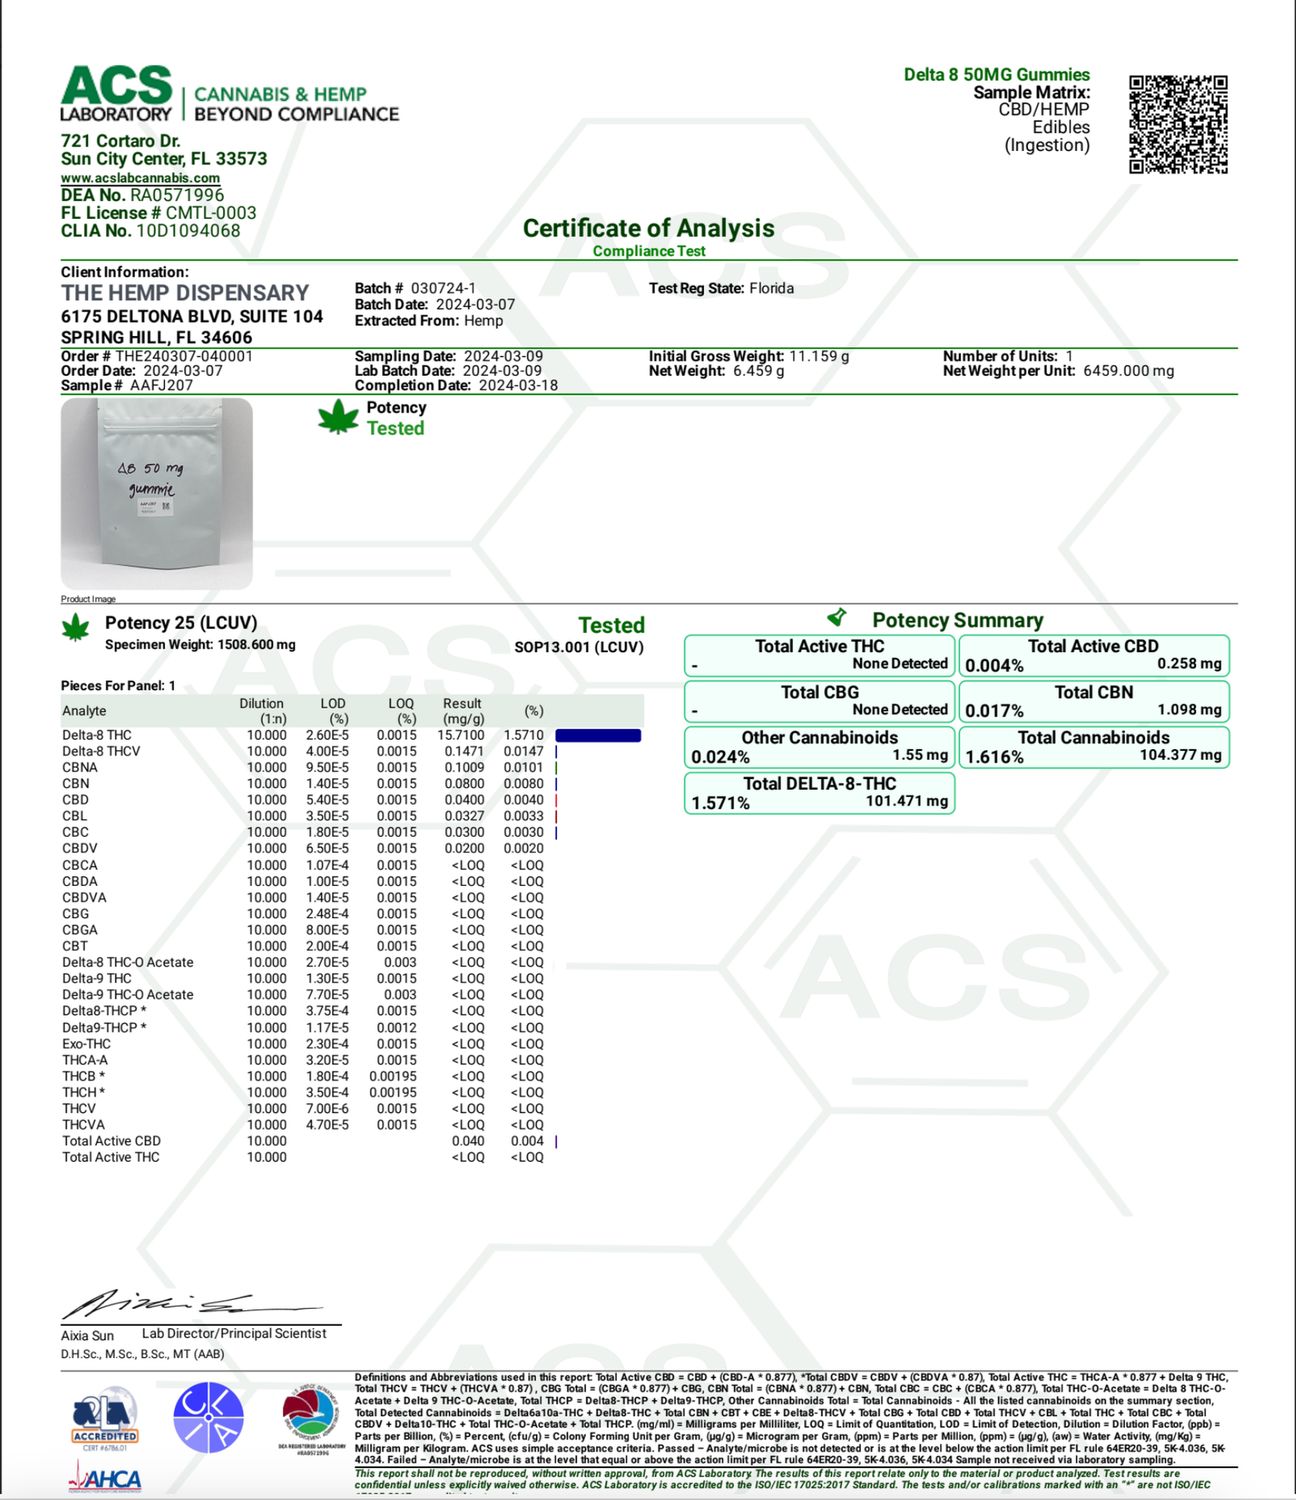
Task: Click the Delta-8 THC analyte row label
Action: [97, 735]
